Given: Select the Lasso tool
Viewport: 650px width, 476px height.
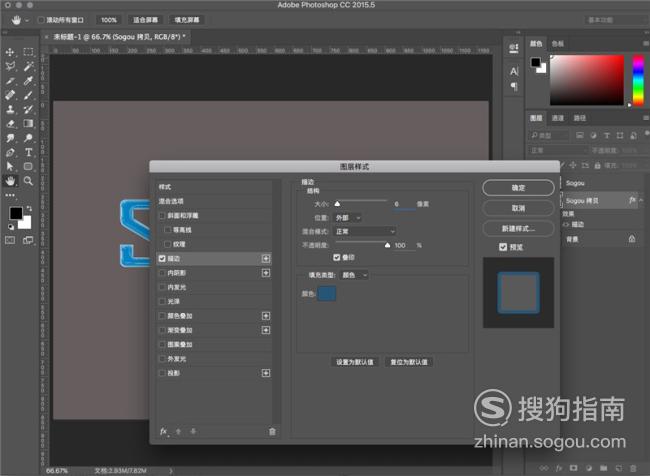Looking at the screenshot, I should pos(10,66).
